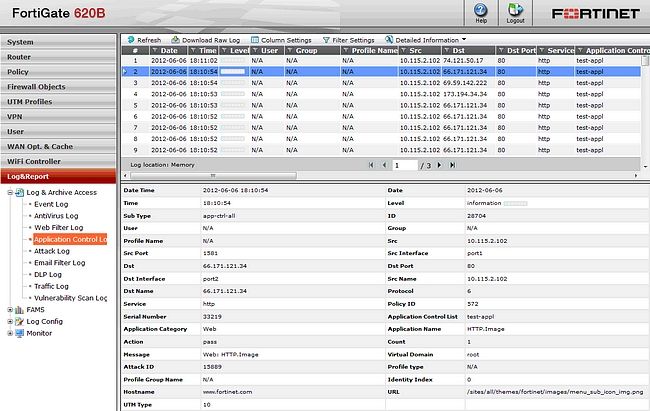The width and height of the screenshot is (650, 411).
Task: Filter icon on the Dst column
Action: tap(446, 51)
